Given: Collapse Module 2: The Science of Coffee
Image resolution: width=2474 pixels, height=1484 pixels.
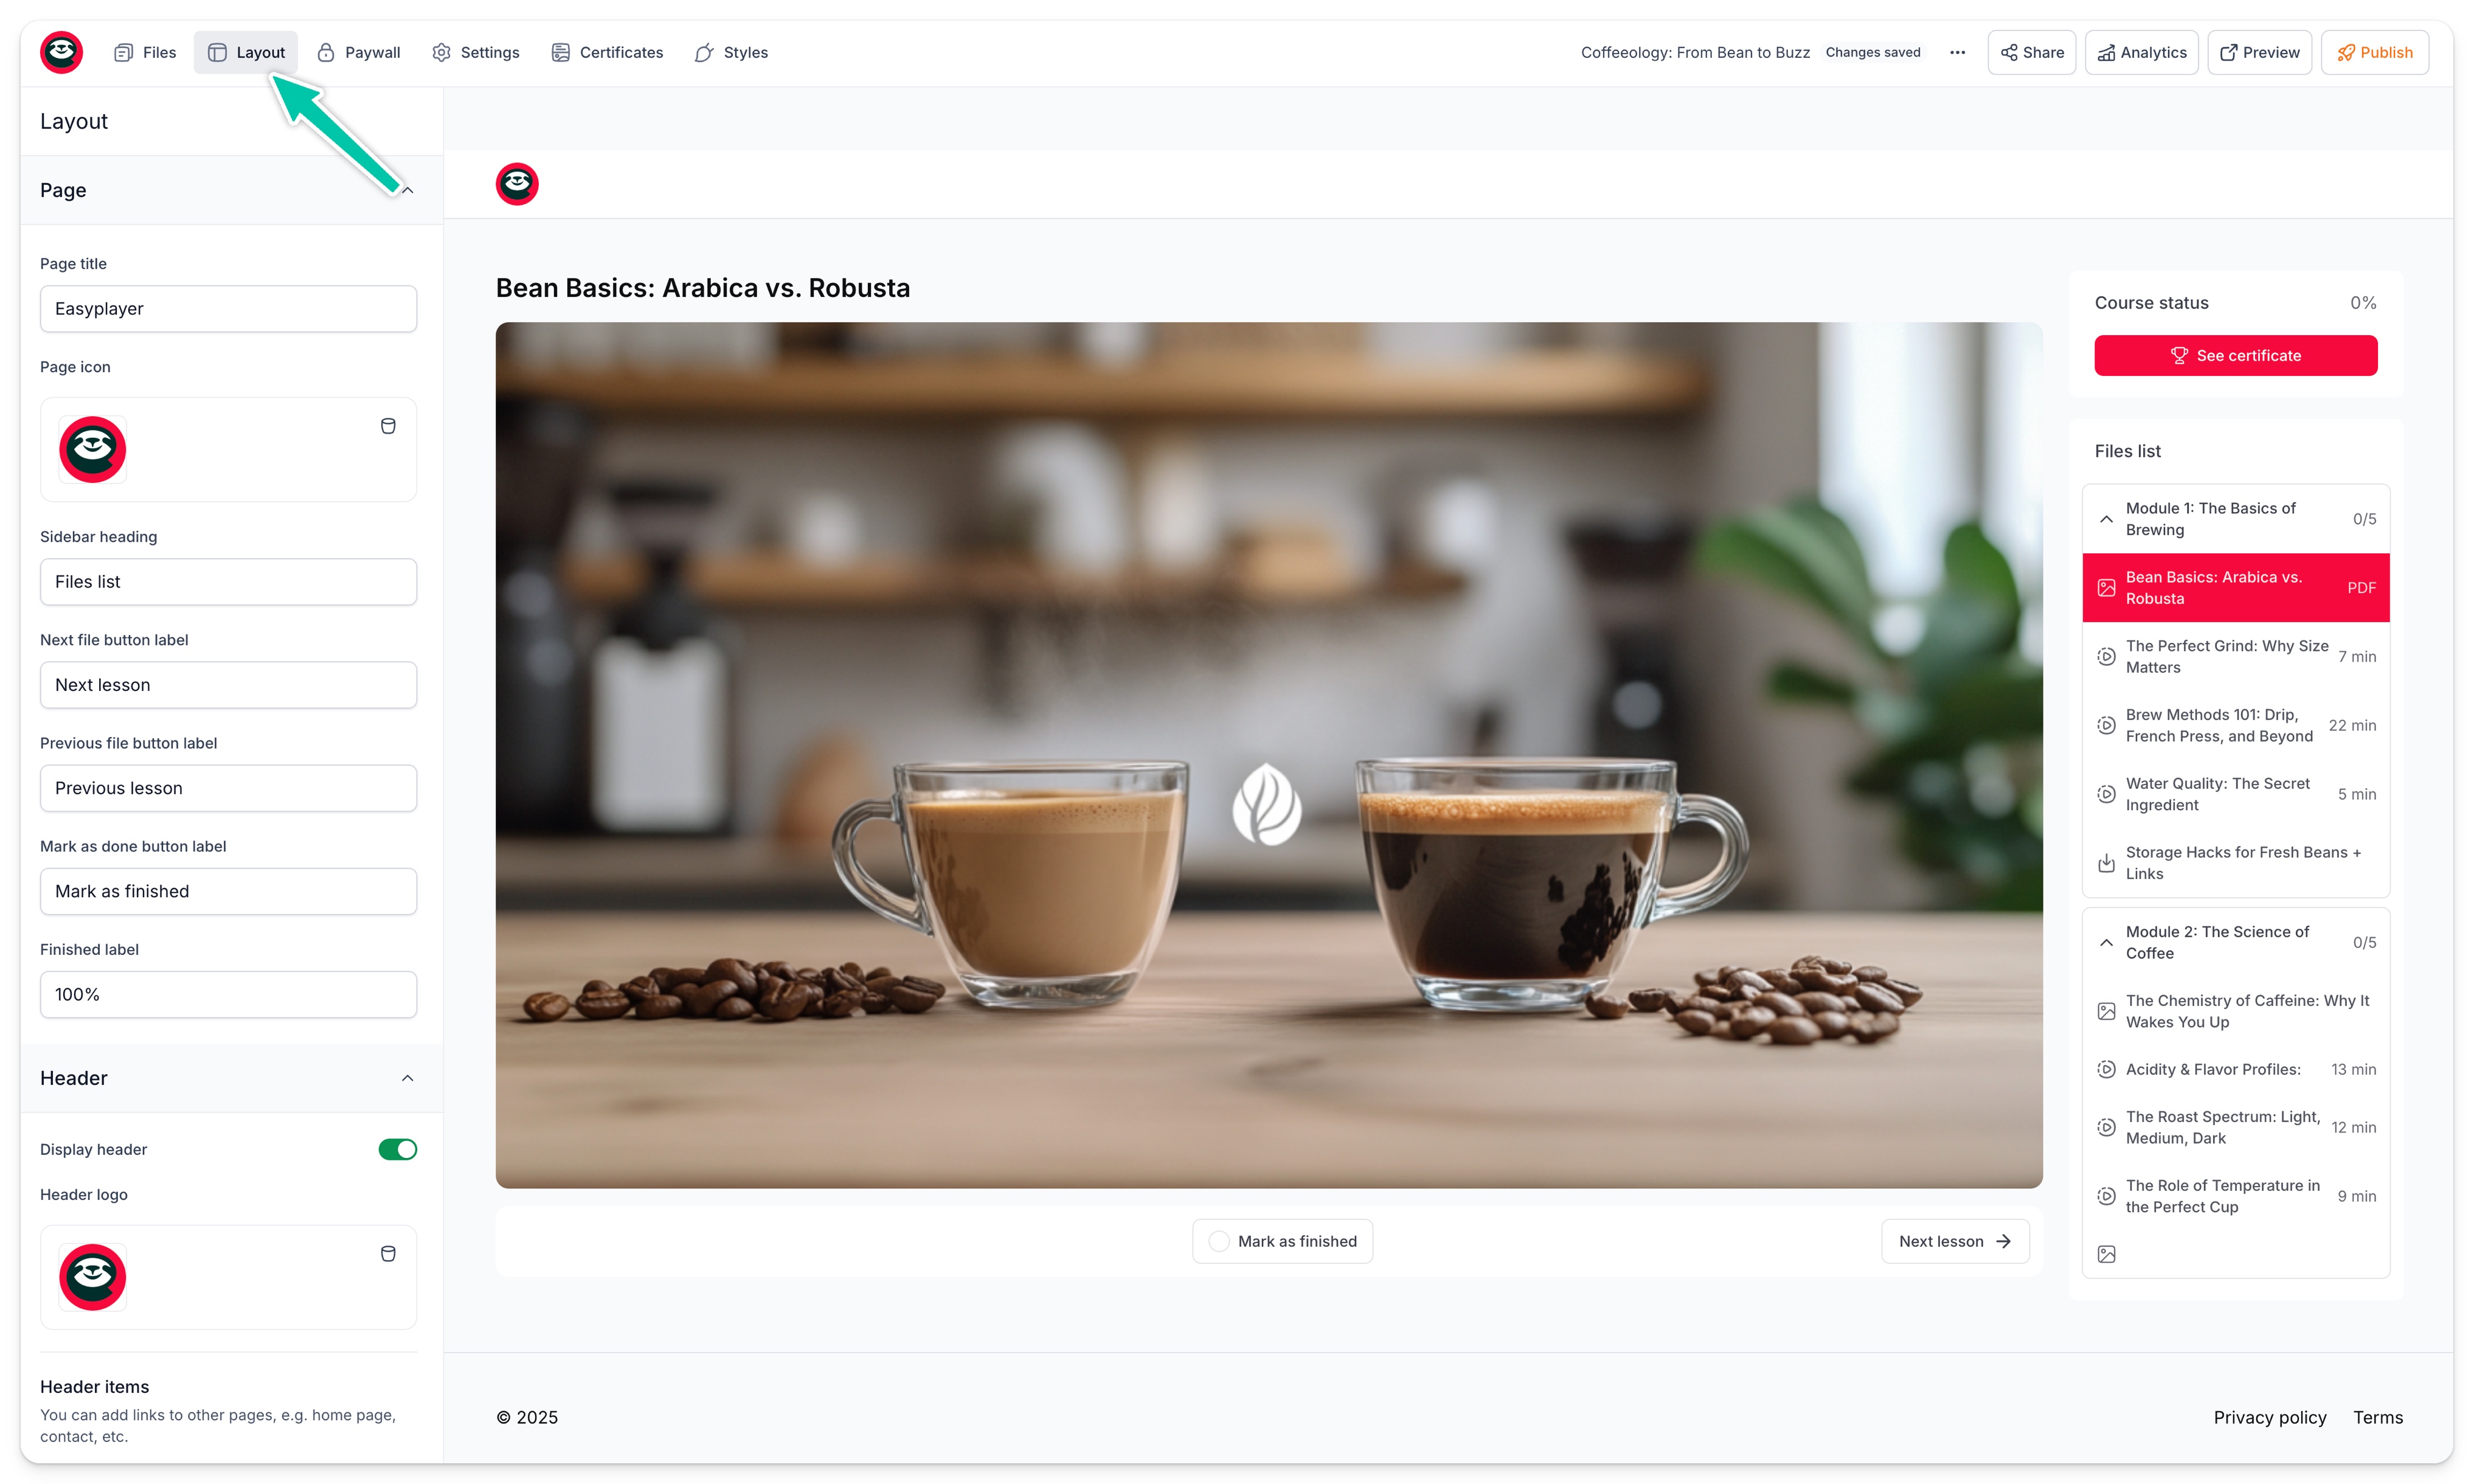Looking at the screenshot, I should click(2106, 942).
